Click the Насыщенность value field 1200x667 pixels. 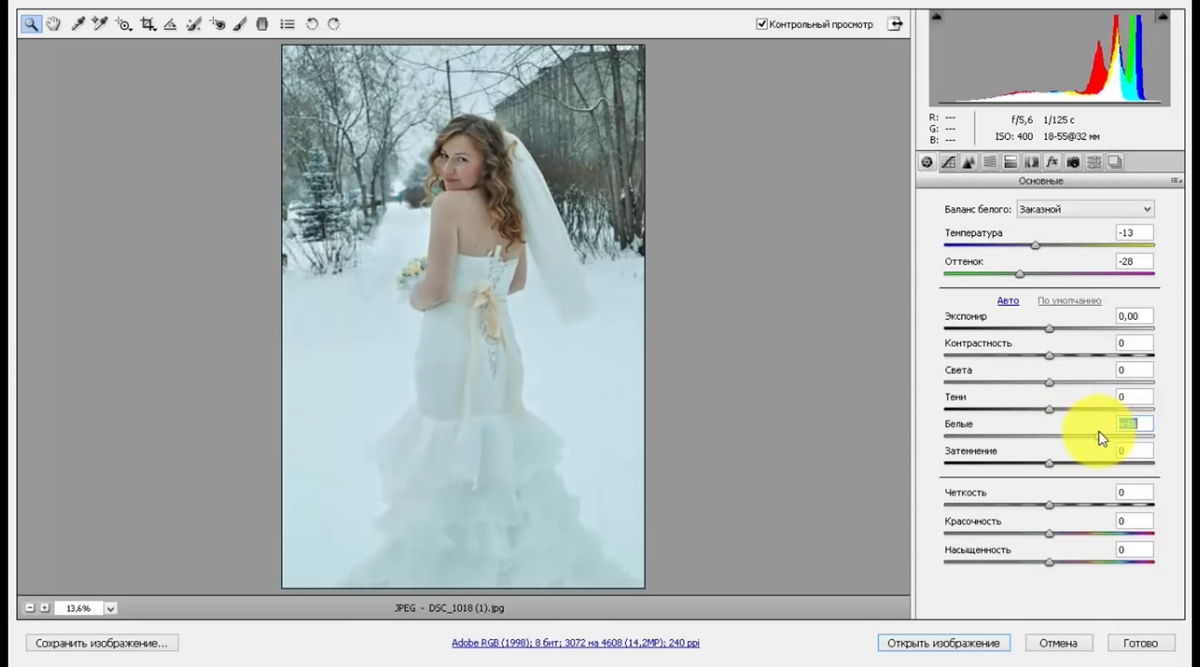click(x=1135, y=549)
